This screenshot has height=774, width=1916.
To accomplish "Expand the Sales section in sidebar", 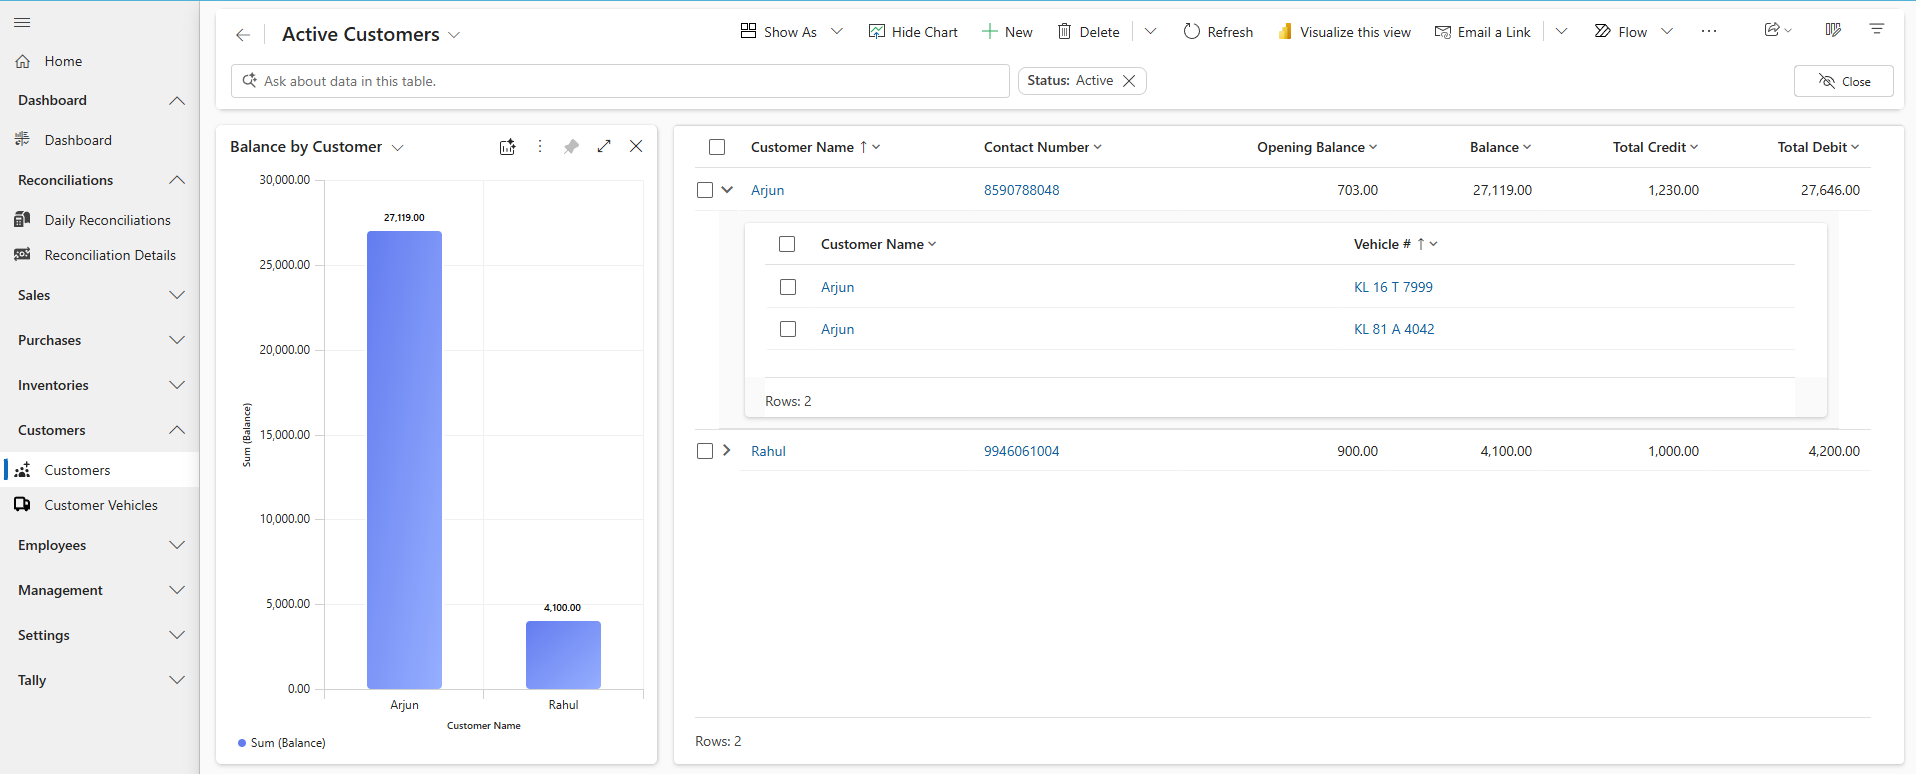I will pos(98,295).
